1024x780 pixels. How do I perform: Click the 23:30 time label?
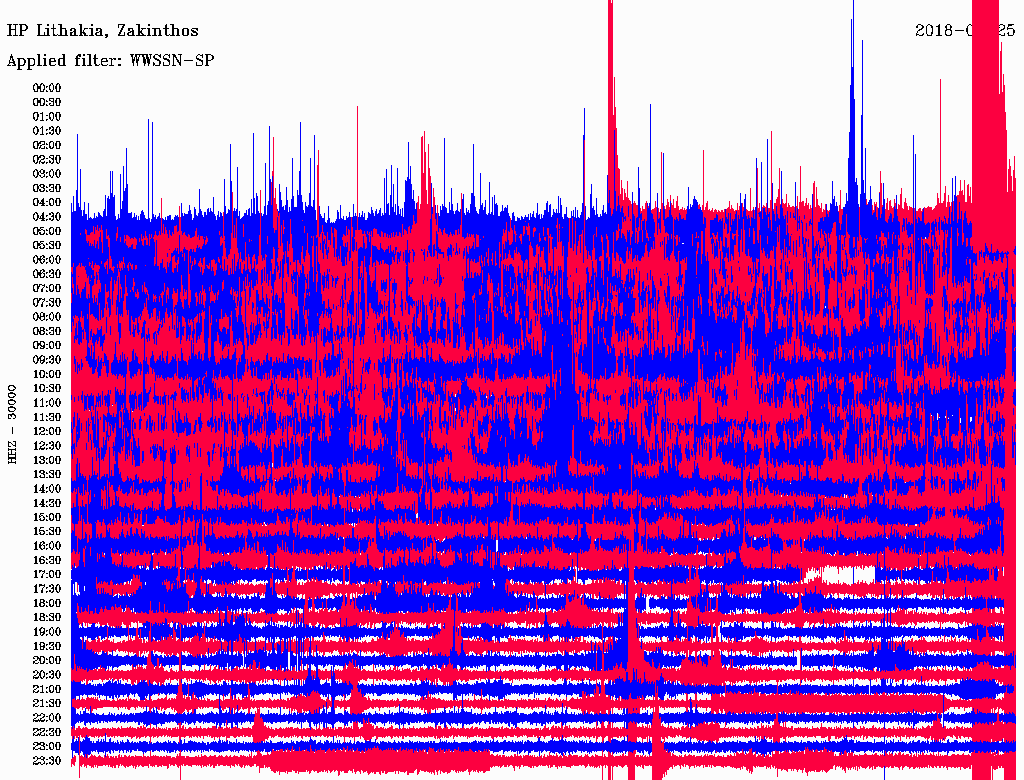(x=47, y=760)
